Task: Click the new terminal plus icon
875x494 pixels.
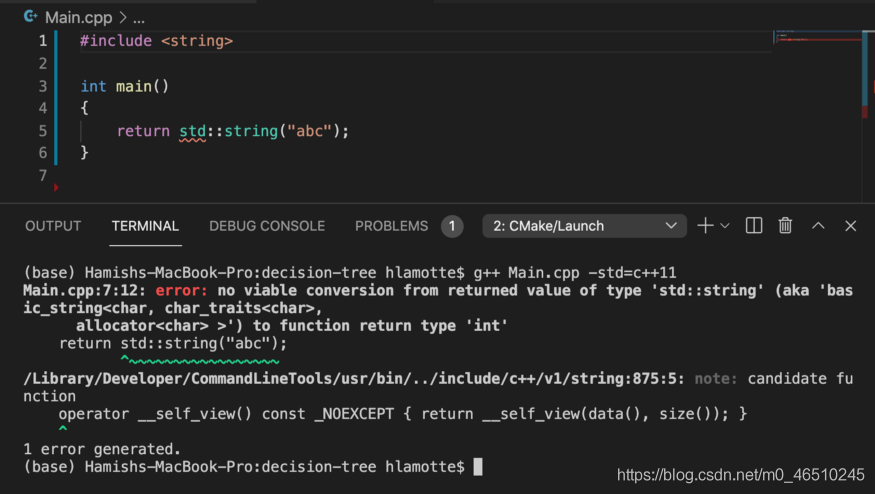Action: (705, 226)
